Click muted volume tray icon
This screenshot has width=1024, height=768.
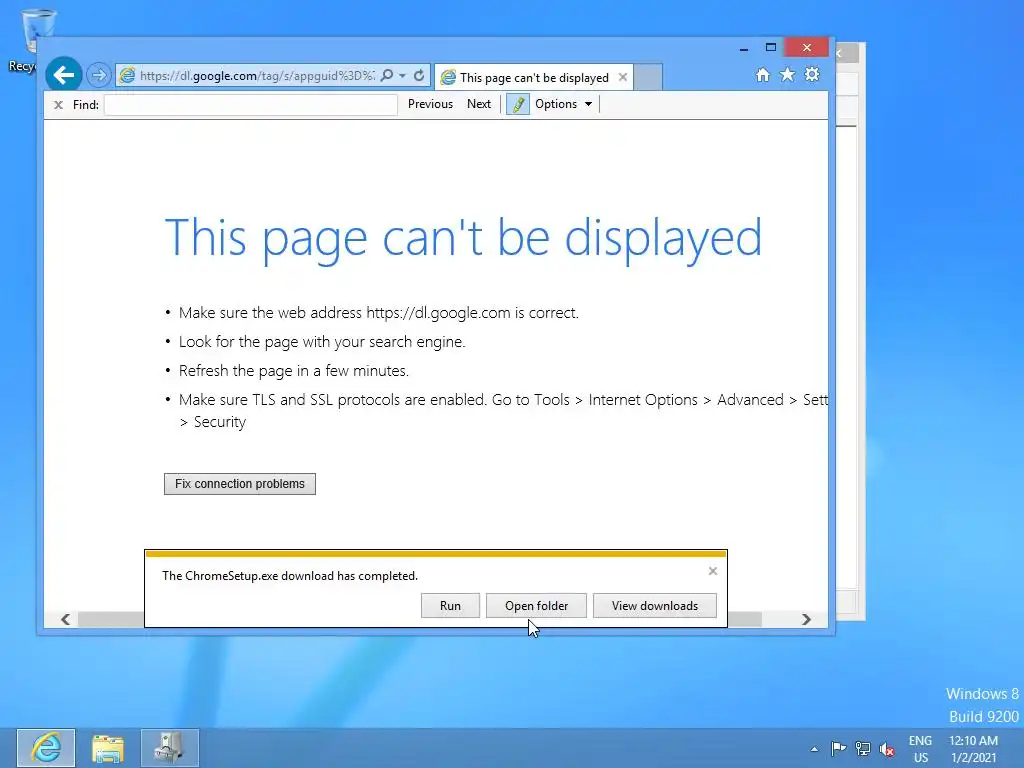coord(887,749)
